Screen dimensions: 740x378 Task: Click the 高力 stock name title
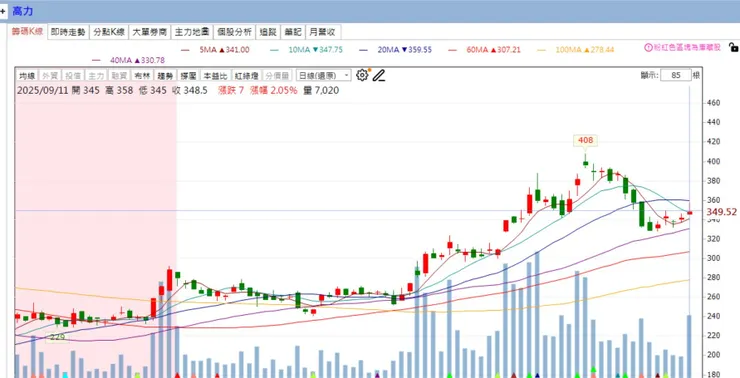tap(23, 11)
